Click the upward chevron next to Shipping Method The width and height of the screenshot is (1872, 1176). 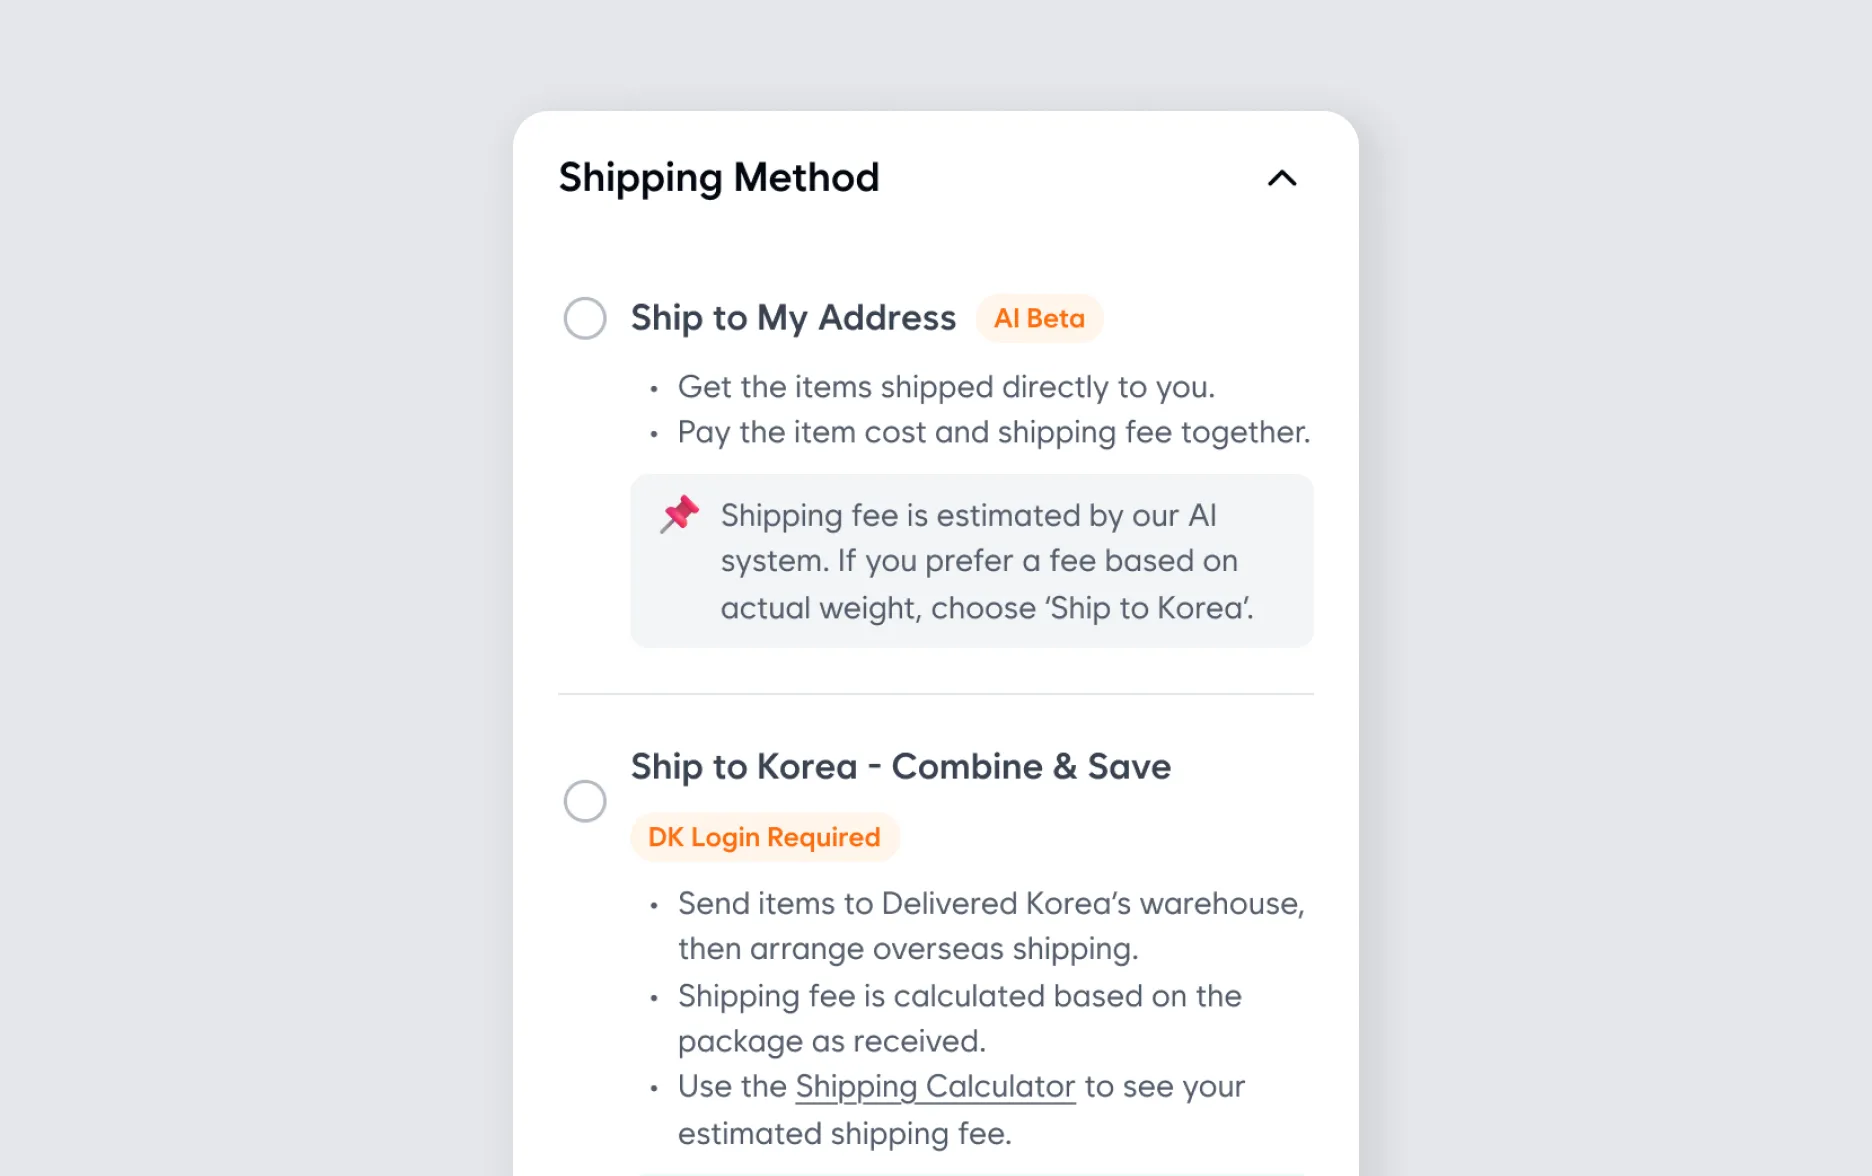[1281, 180]
